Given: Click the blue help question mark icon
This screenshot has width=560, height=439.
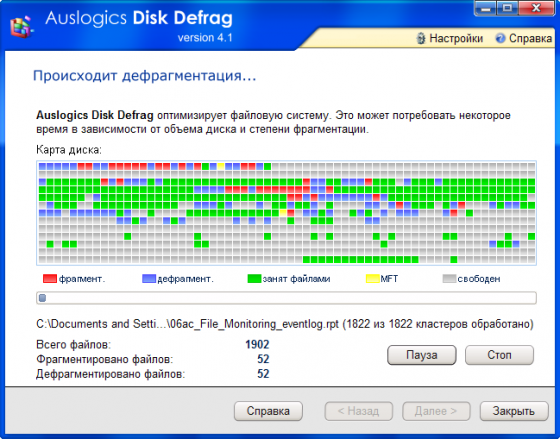Looking at the screenshot, I should pyautogui.click(x=500, y=38).
